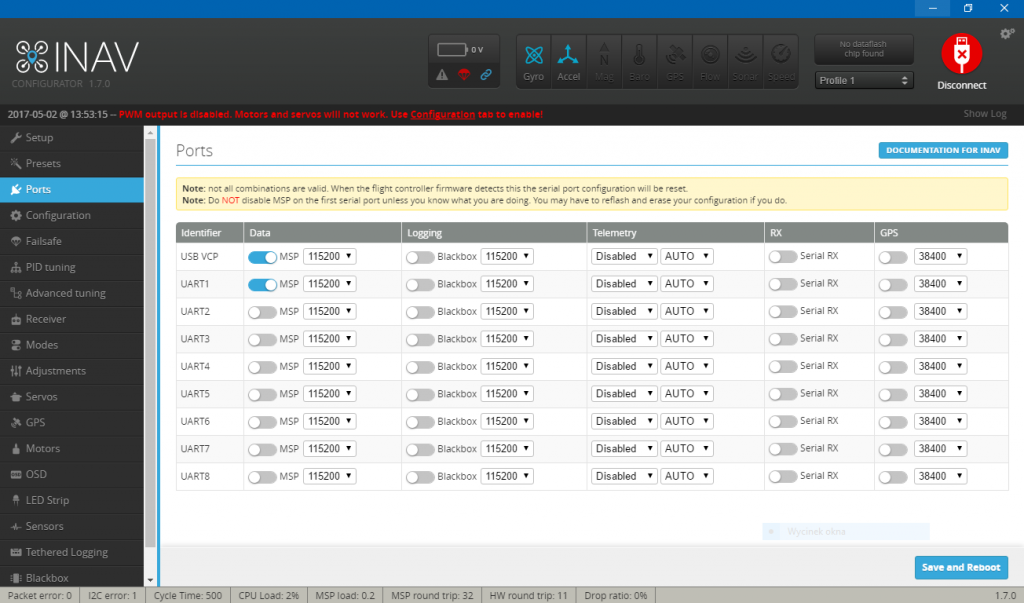
Task: Open Profile 1 dropdown selector
Action: 864,80
